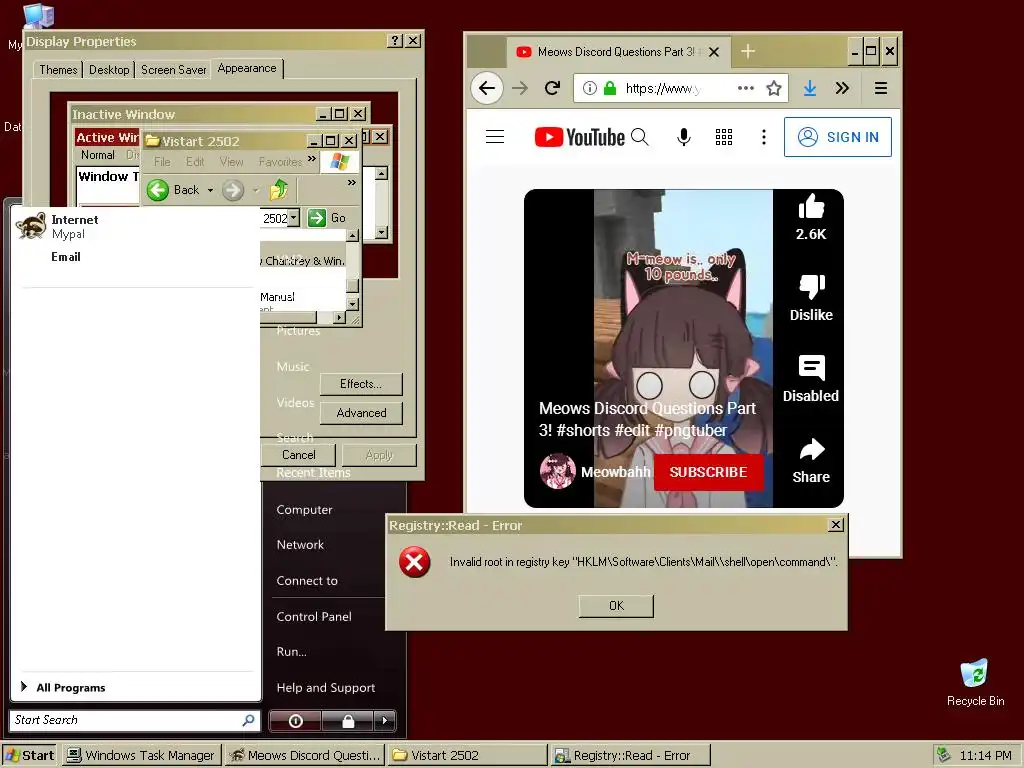
Task: Click the SIGN IN button on YouTube
Action: tap(838, 137)
